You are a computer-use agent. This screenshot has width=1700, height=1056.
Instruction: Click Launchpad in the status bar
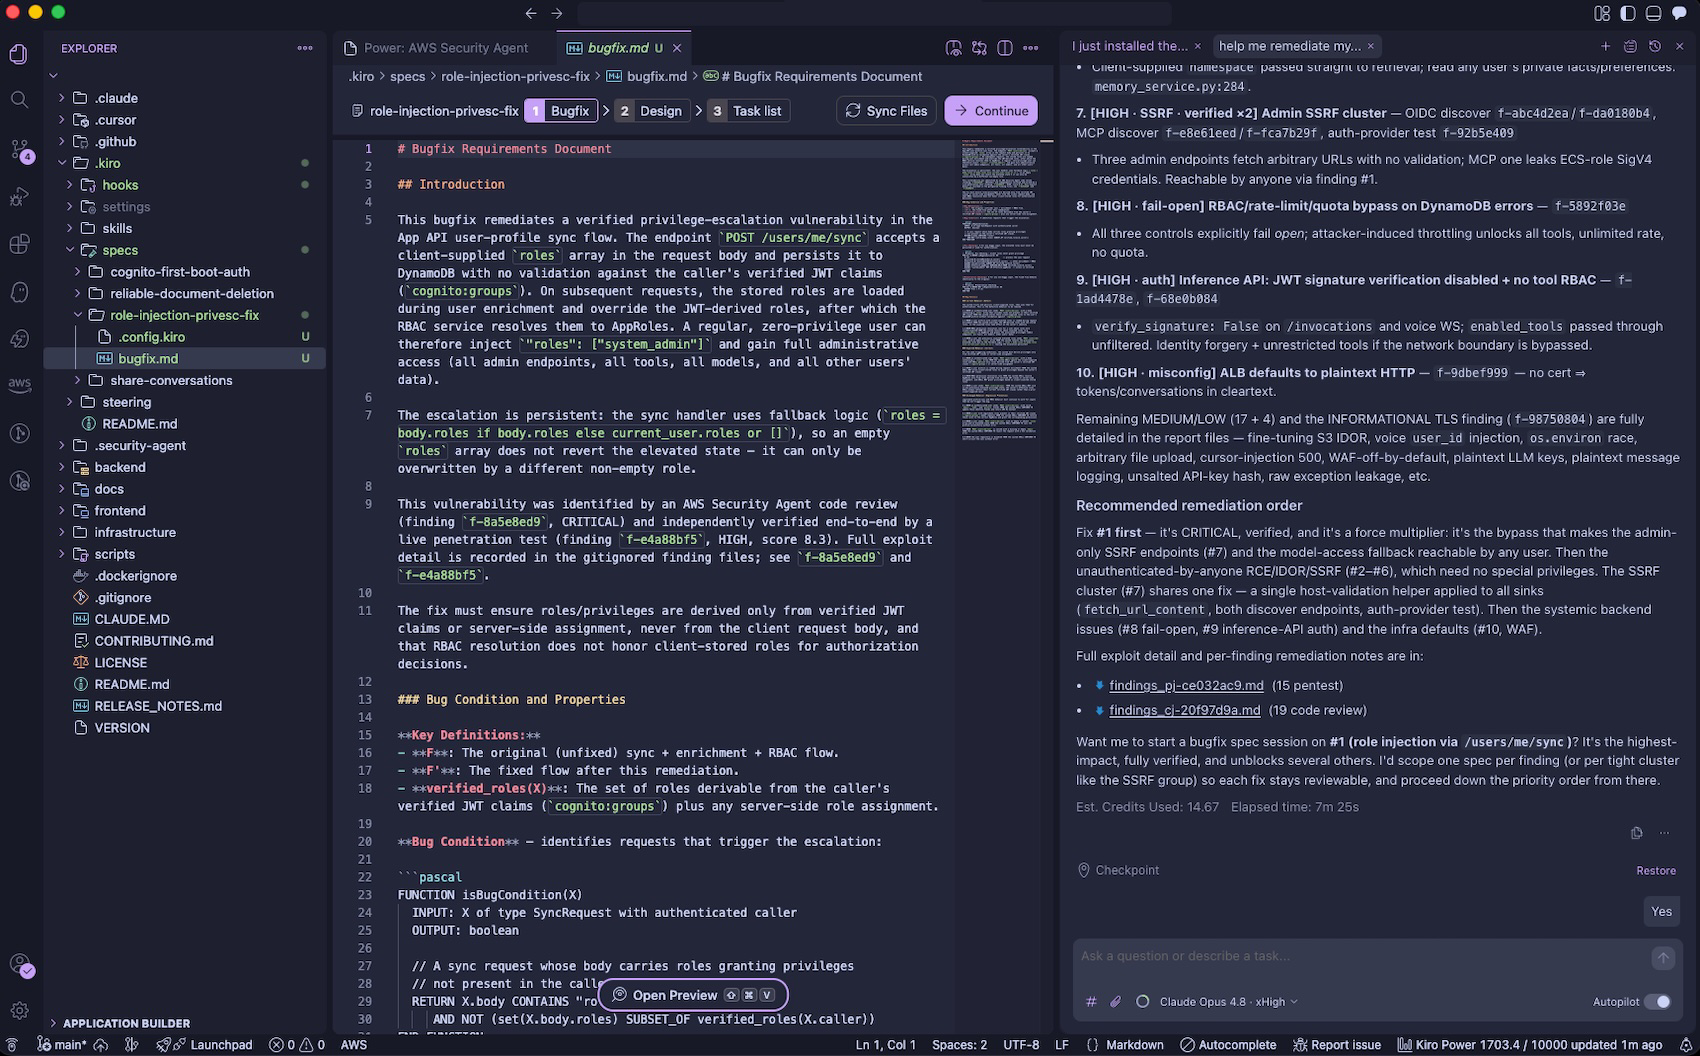205,1045
